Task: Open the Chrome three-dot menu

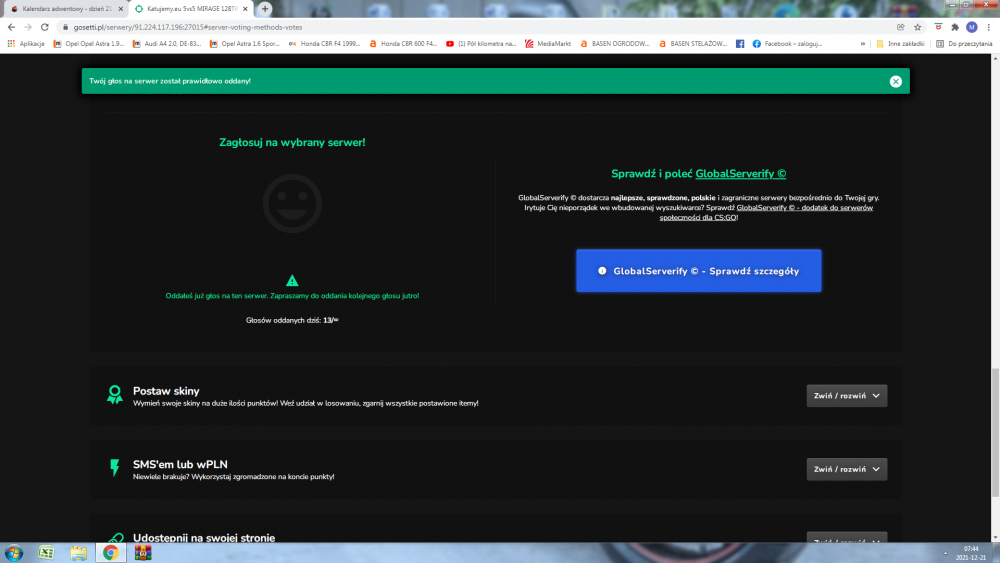Action: coord(989,27)
